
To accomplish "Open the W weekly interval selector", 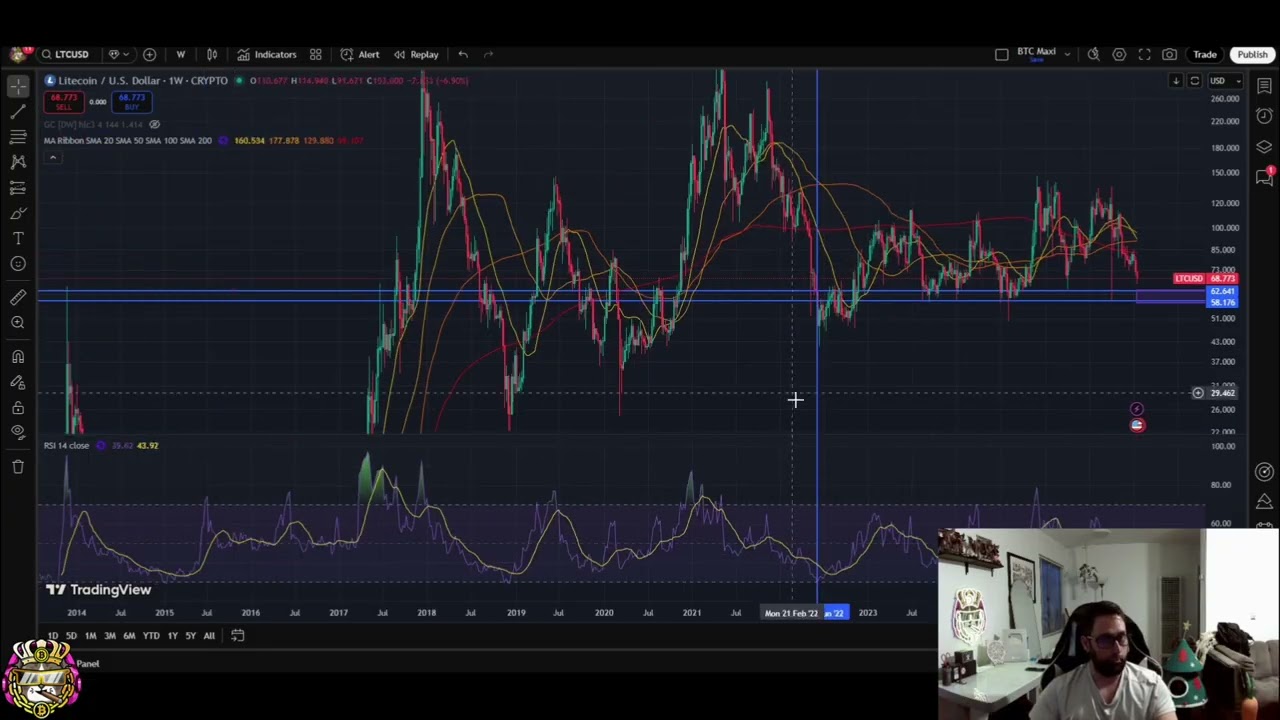I will pyautogui.click(x=181, y=54).
